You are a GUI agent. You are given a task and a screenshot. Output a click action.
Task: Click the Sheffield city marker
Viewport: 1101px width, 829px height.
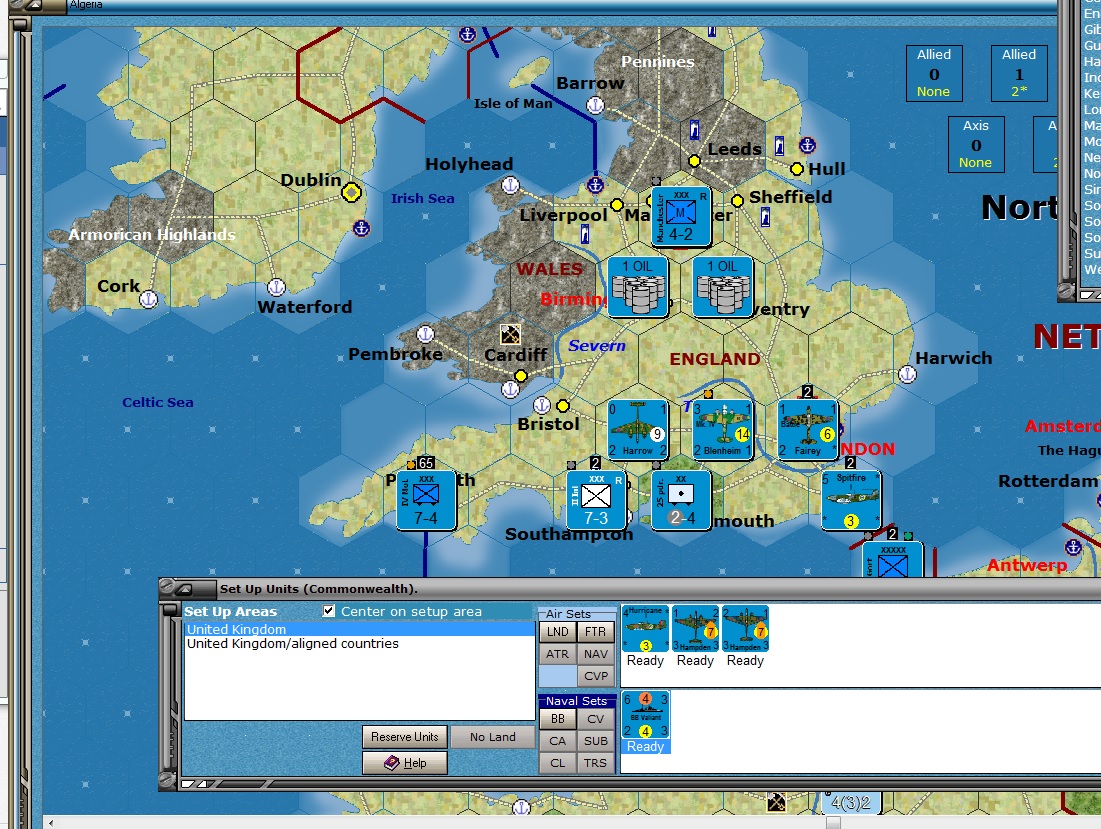click(737, 201)
